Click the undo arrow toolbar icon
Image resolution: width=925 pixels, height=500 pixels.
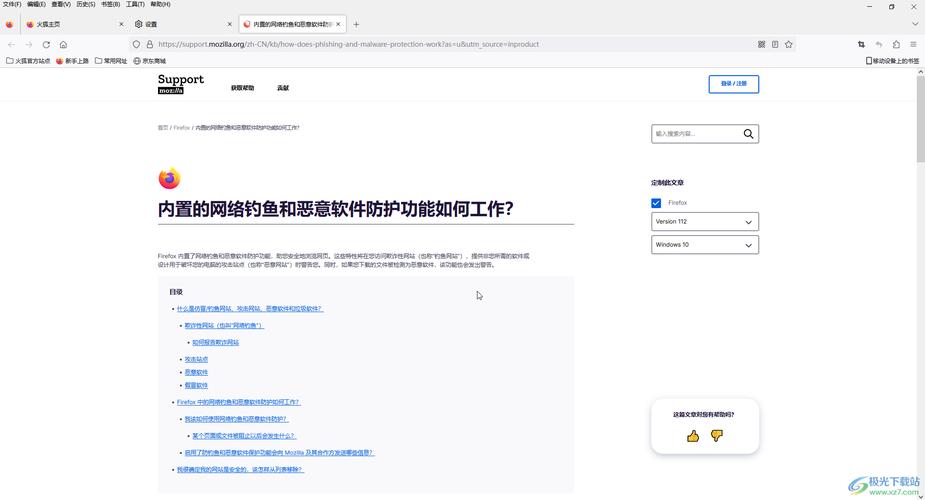click(879, 44)
